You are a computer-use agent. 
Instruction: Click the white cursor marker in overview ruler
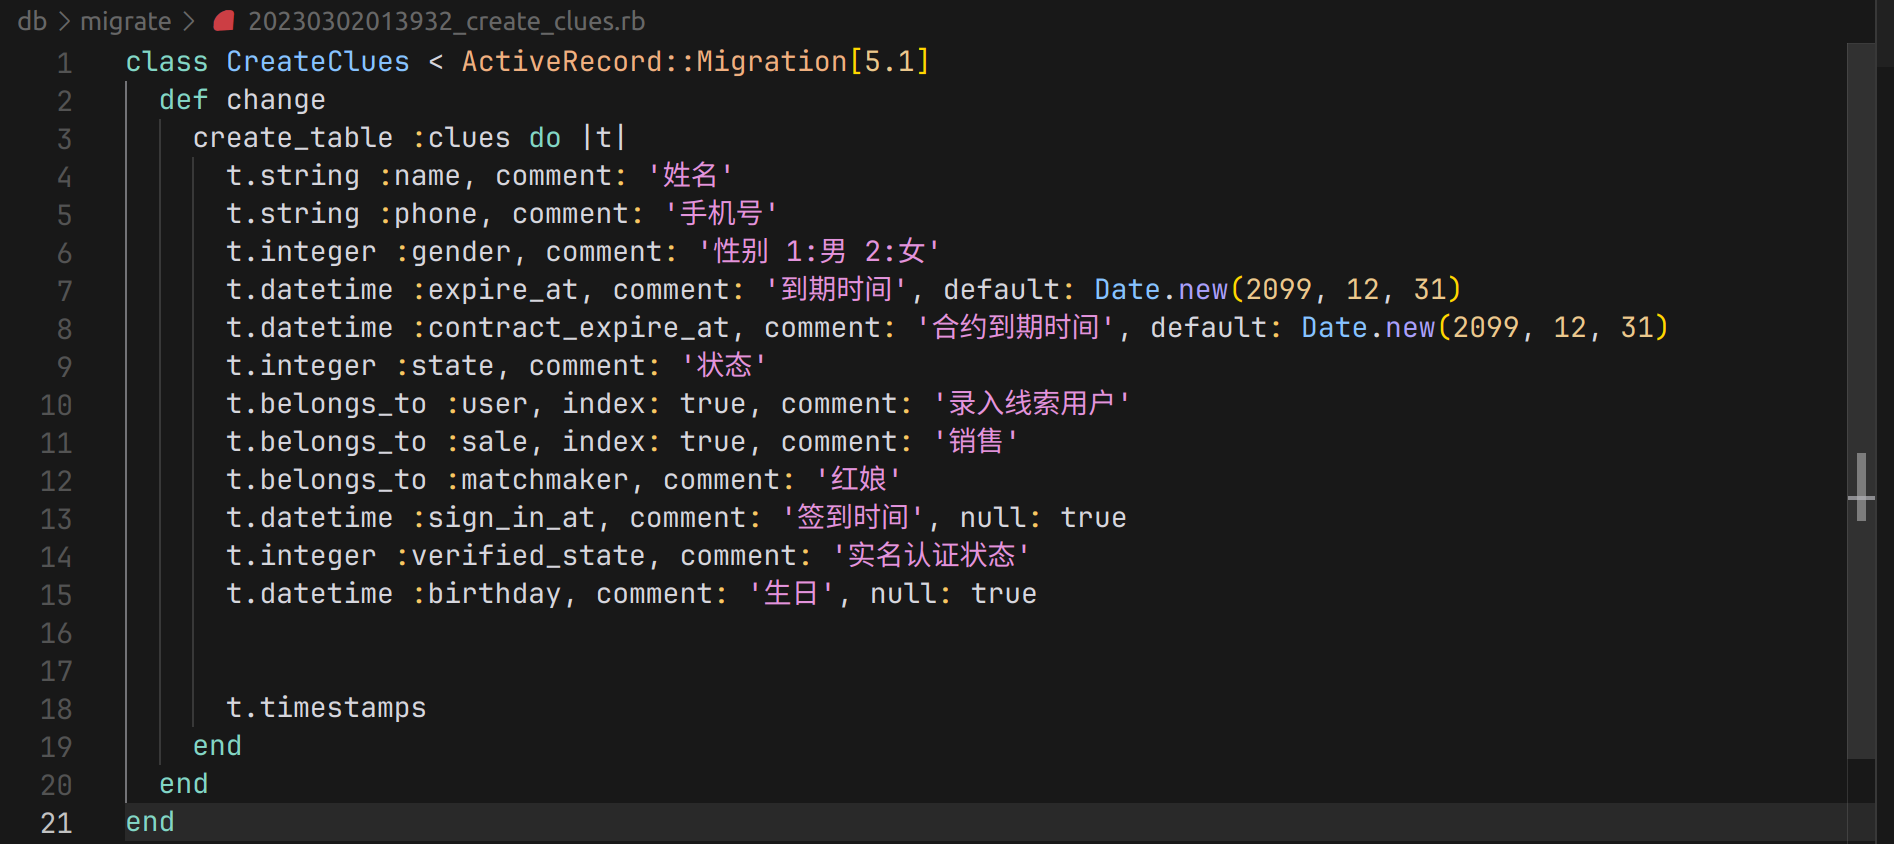(1861, 494)
